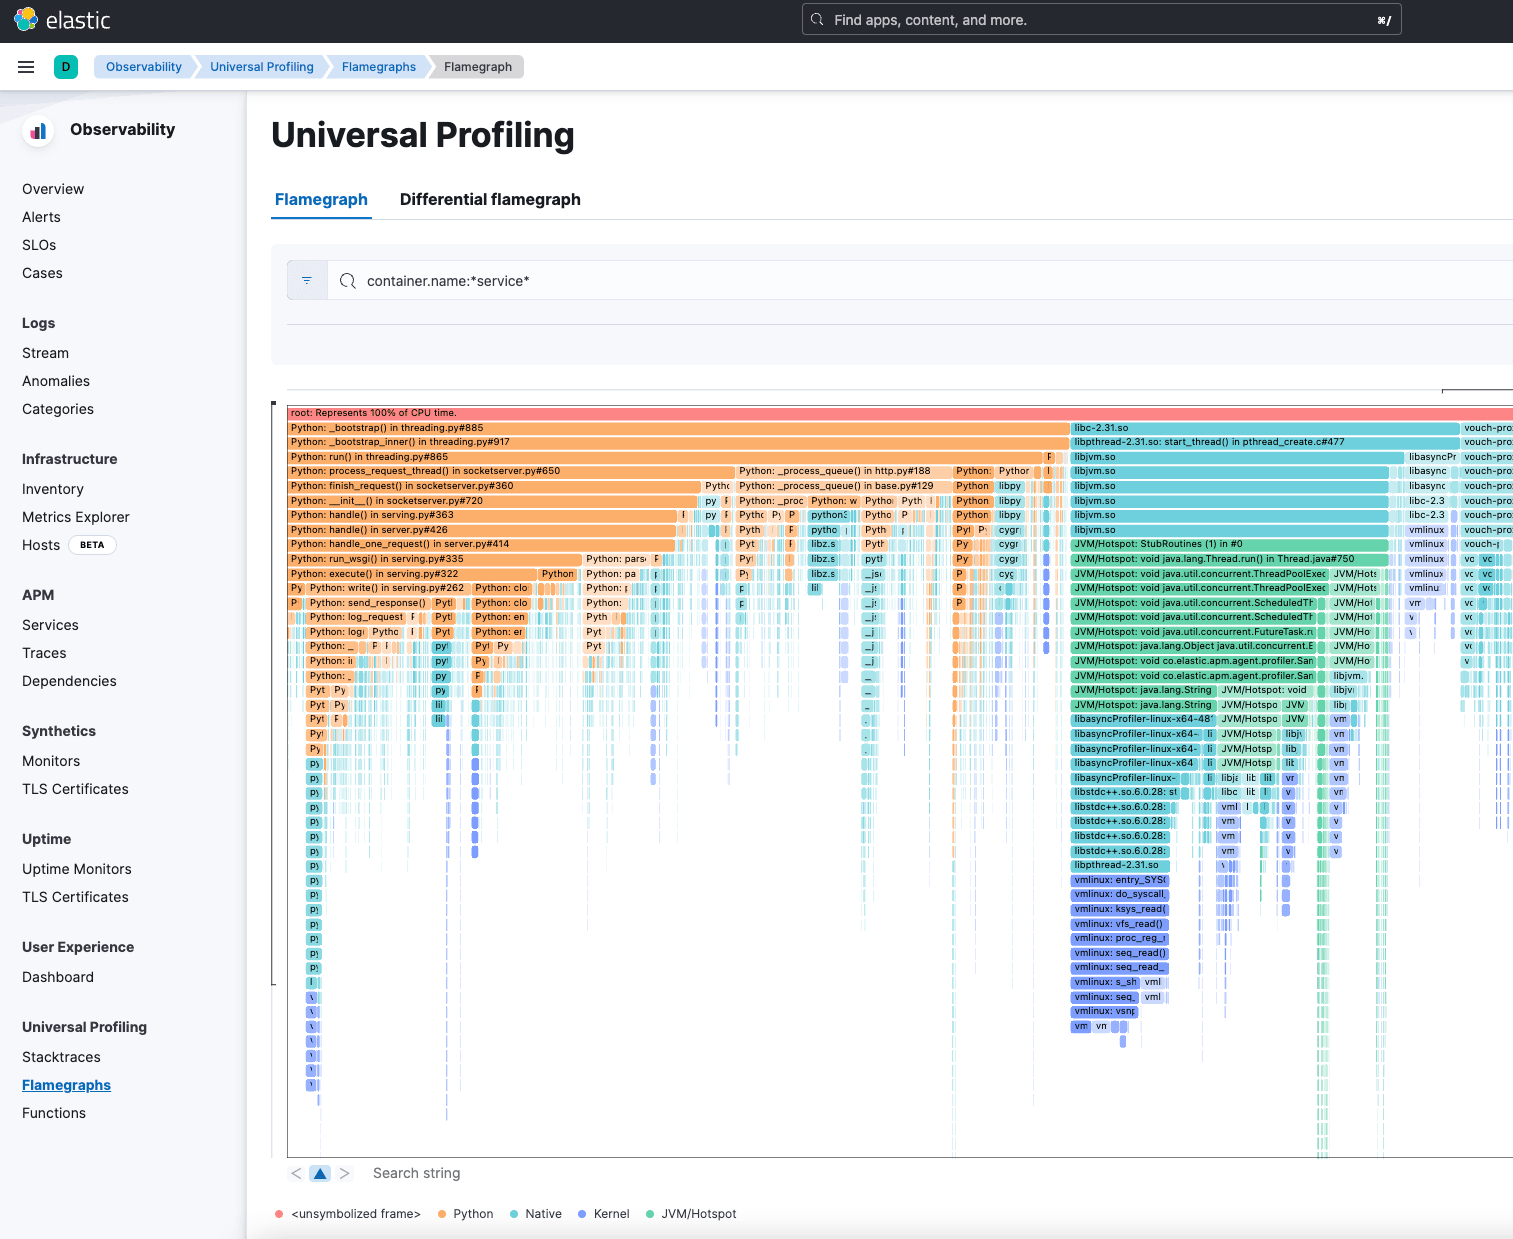The height and width of the screenshot is (1239, 1513).
Task: Click the previous search result arrow
Action: pyautogui.click(x=296, y=1173)
